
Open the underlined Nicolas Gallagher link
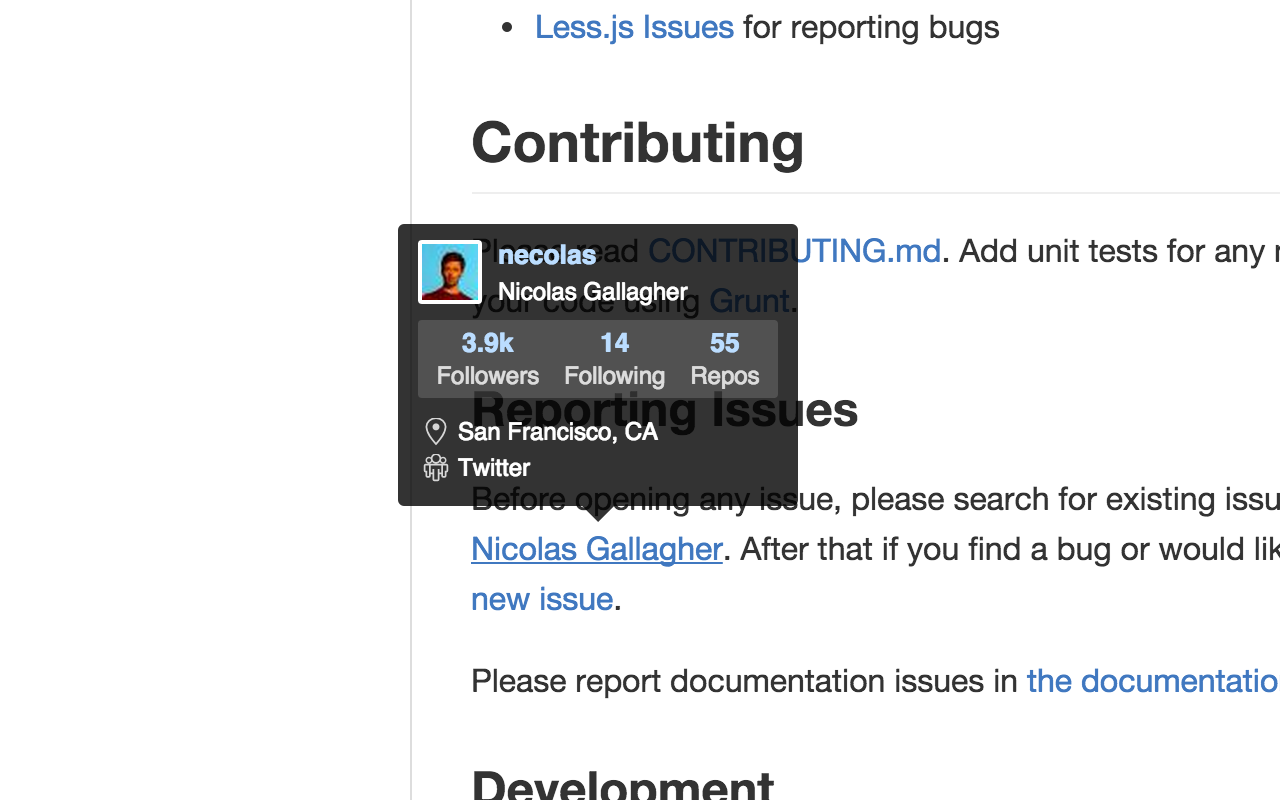pyautogui.click(x=597, y=549)
